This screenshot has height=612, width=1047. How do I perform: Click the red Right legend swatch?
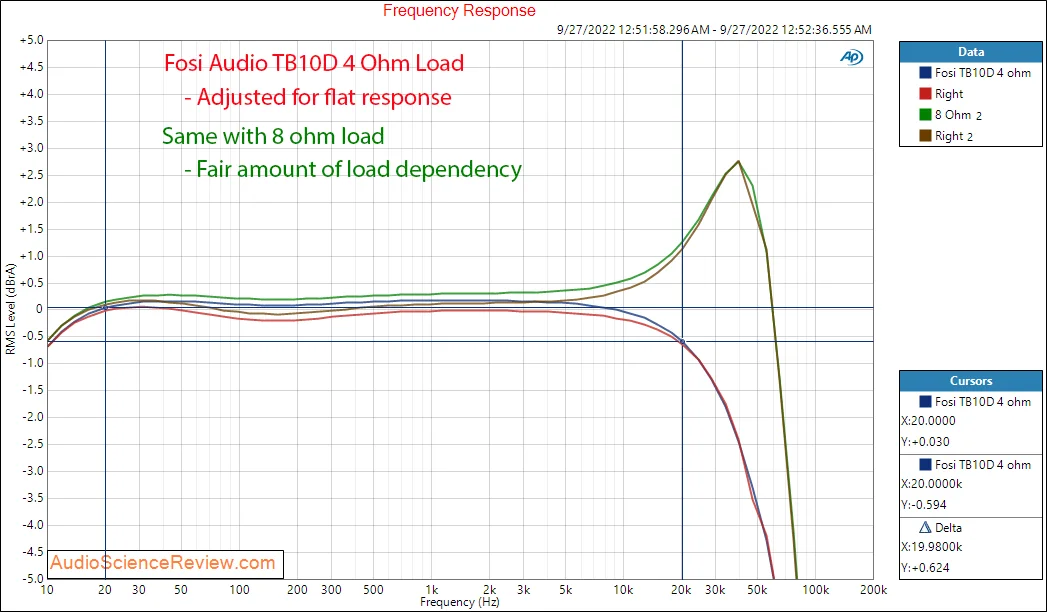[x=925, y=94]
